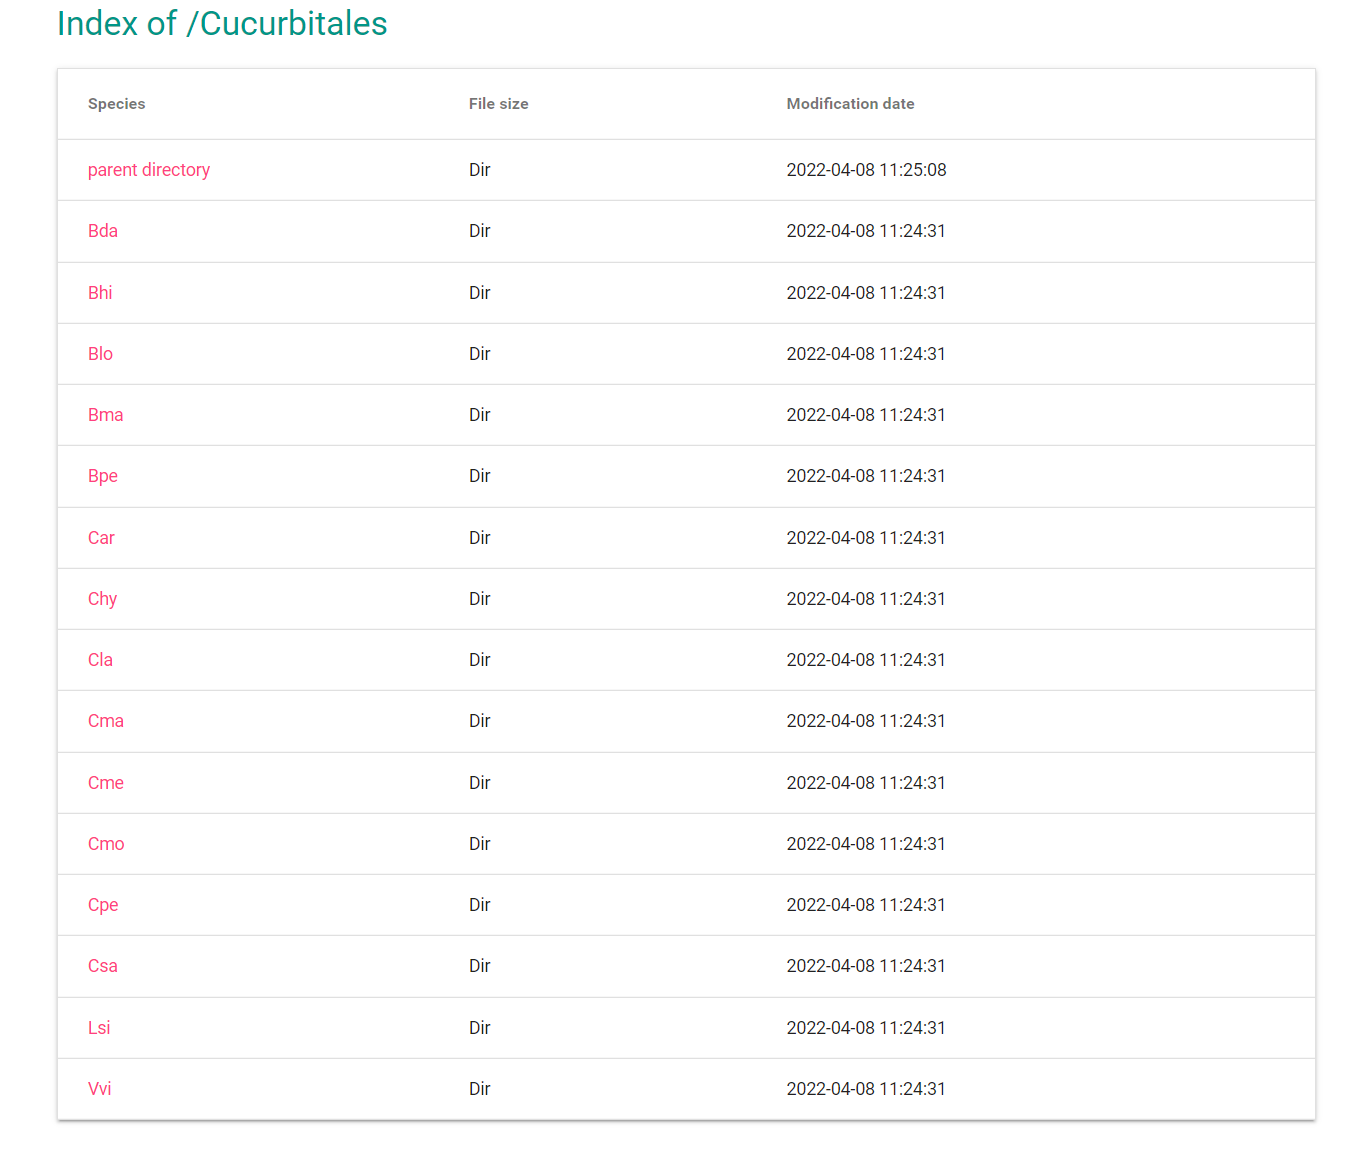
Task: Open the Chy species folder
Action: click(x=103, y=599)
